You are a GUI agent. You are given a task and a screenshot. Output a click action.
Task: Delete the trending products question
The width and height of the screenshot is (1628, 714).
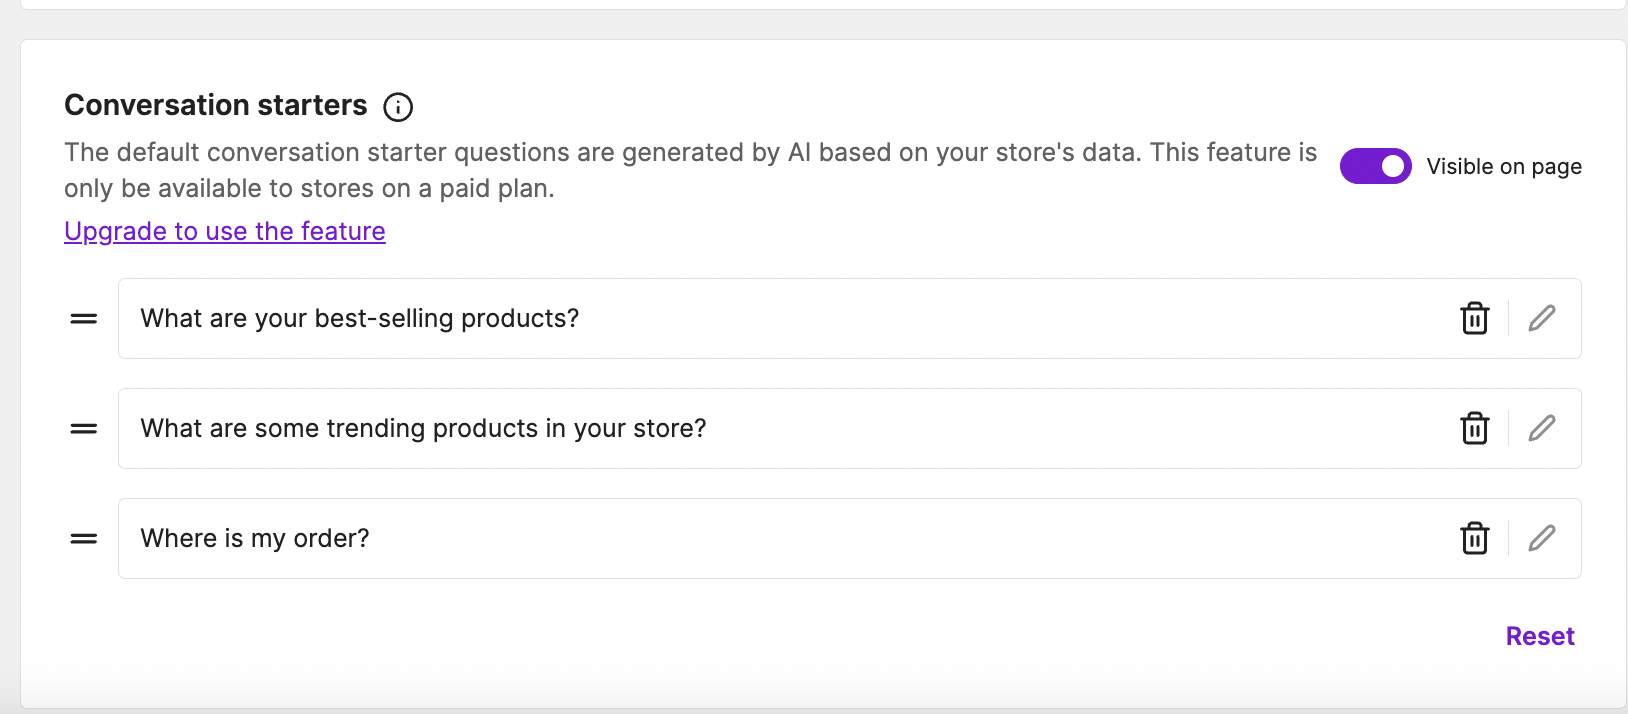[1475, 429]
